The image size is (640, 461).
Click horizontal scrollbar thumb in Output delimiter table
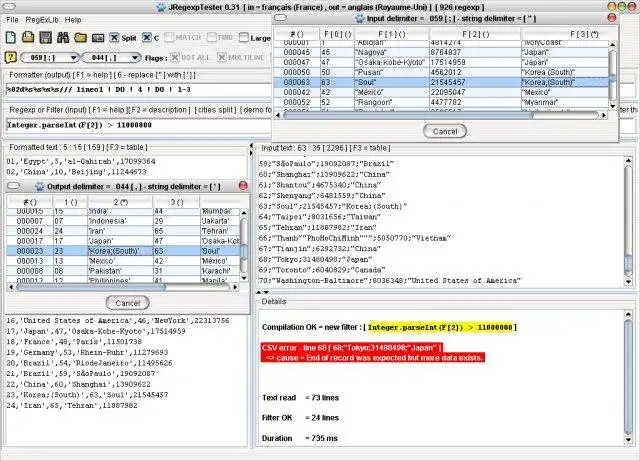(91, 287)
